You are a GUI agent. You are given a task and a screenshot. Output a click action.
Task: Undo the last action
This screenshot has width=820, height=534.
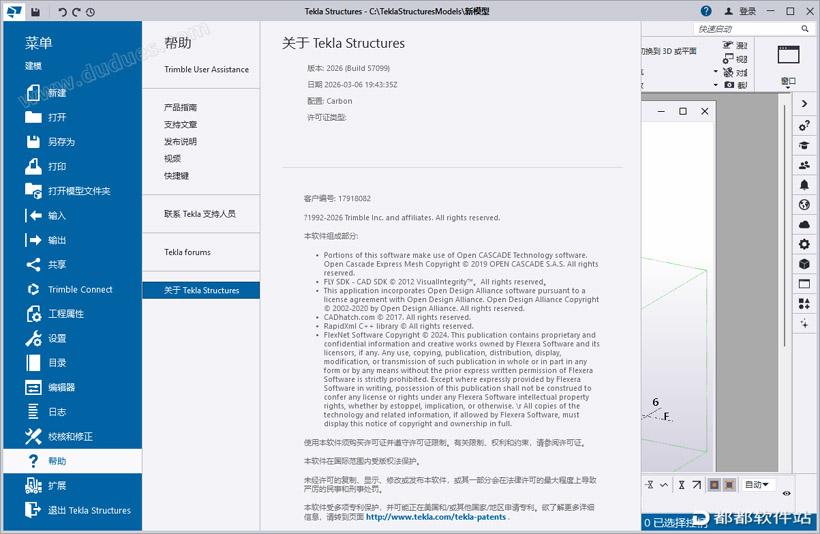point(62,12)
